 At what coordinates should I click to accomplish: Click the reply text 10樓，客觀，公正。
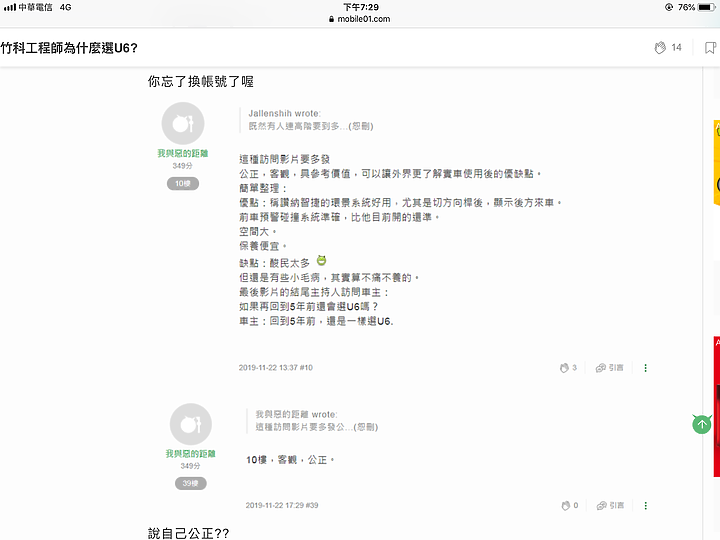point(290,460)
